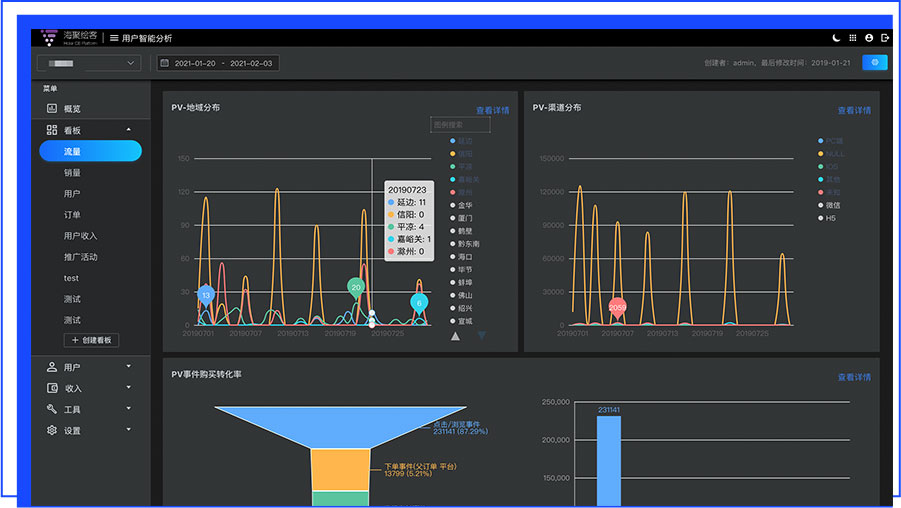The width and height of the screenshot is (901, 508).
Task: Toggle the 平凉 legend series
Action: coord(461,167)
